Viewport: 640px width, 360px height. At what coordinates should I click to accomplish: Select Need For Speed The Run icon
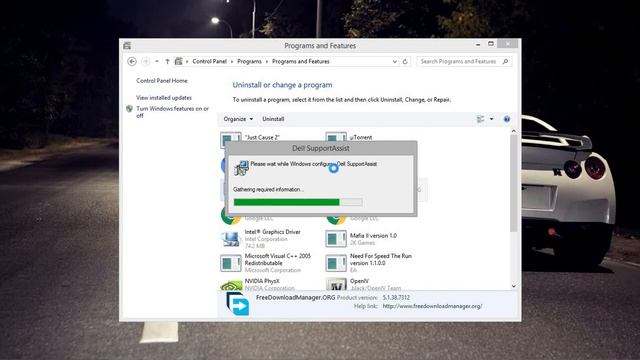pos(336,263)
